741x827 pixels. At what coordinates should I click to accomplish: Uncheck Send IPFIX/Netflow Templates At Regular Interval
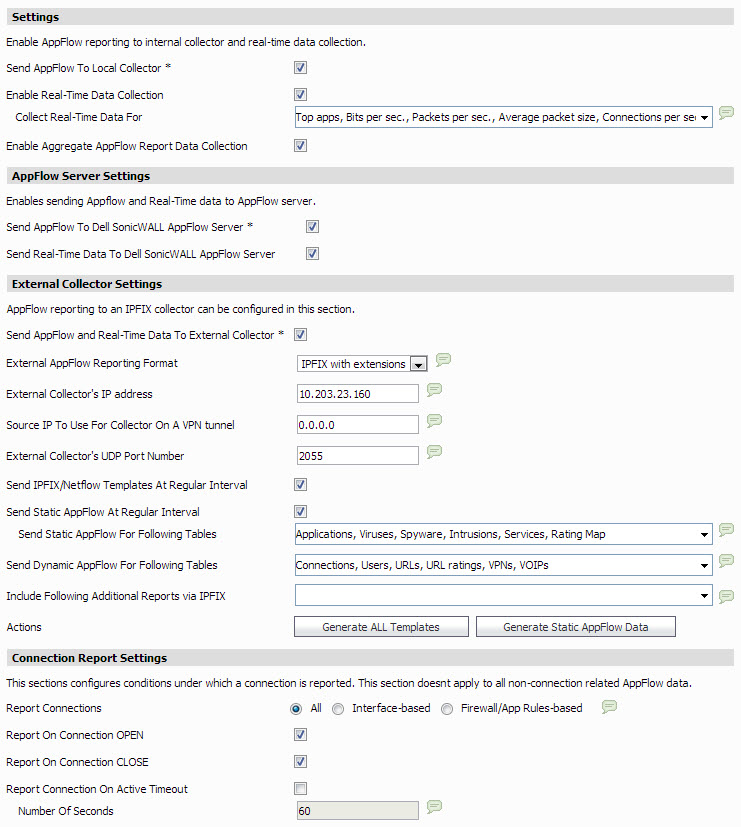(x=301, y=485)
